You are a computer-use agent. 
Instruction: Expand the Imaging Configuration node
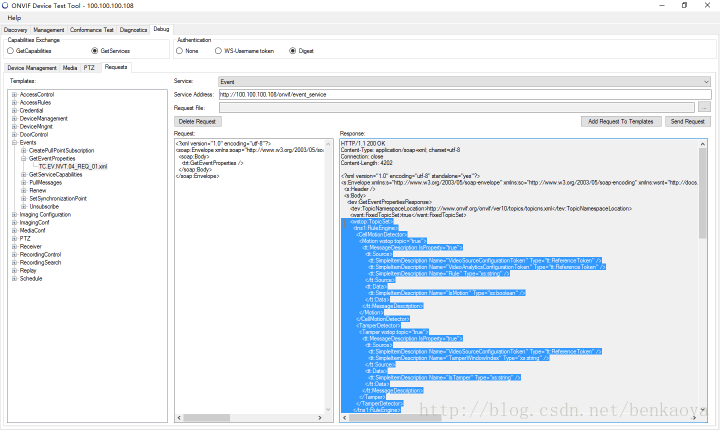[14, 215]
